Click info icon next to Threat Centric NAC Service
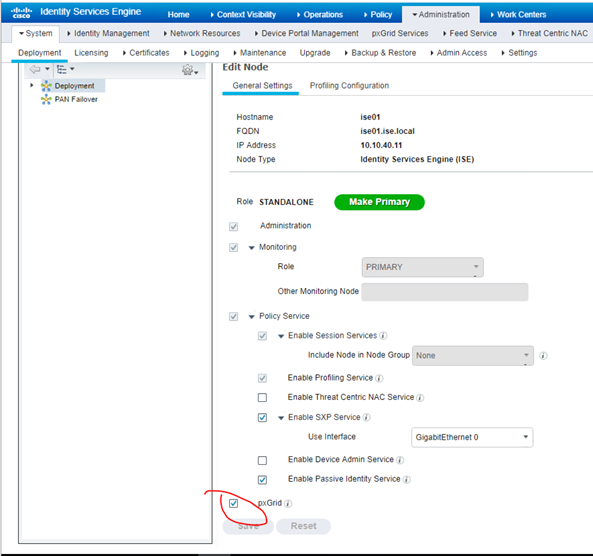Viewport: 593px width, 556px height. tap(420, 398)
